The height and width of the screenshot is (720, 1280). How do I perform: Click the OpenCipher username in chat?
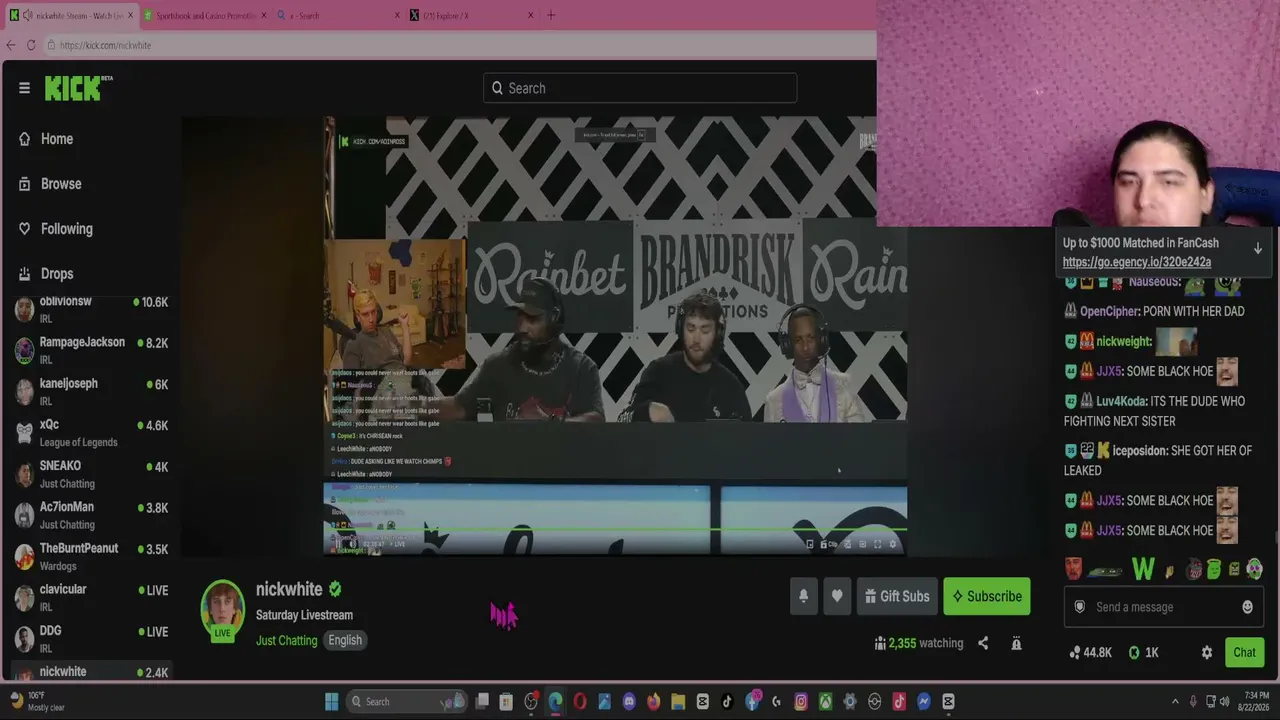(x=1109, y=311)
